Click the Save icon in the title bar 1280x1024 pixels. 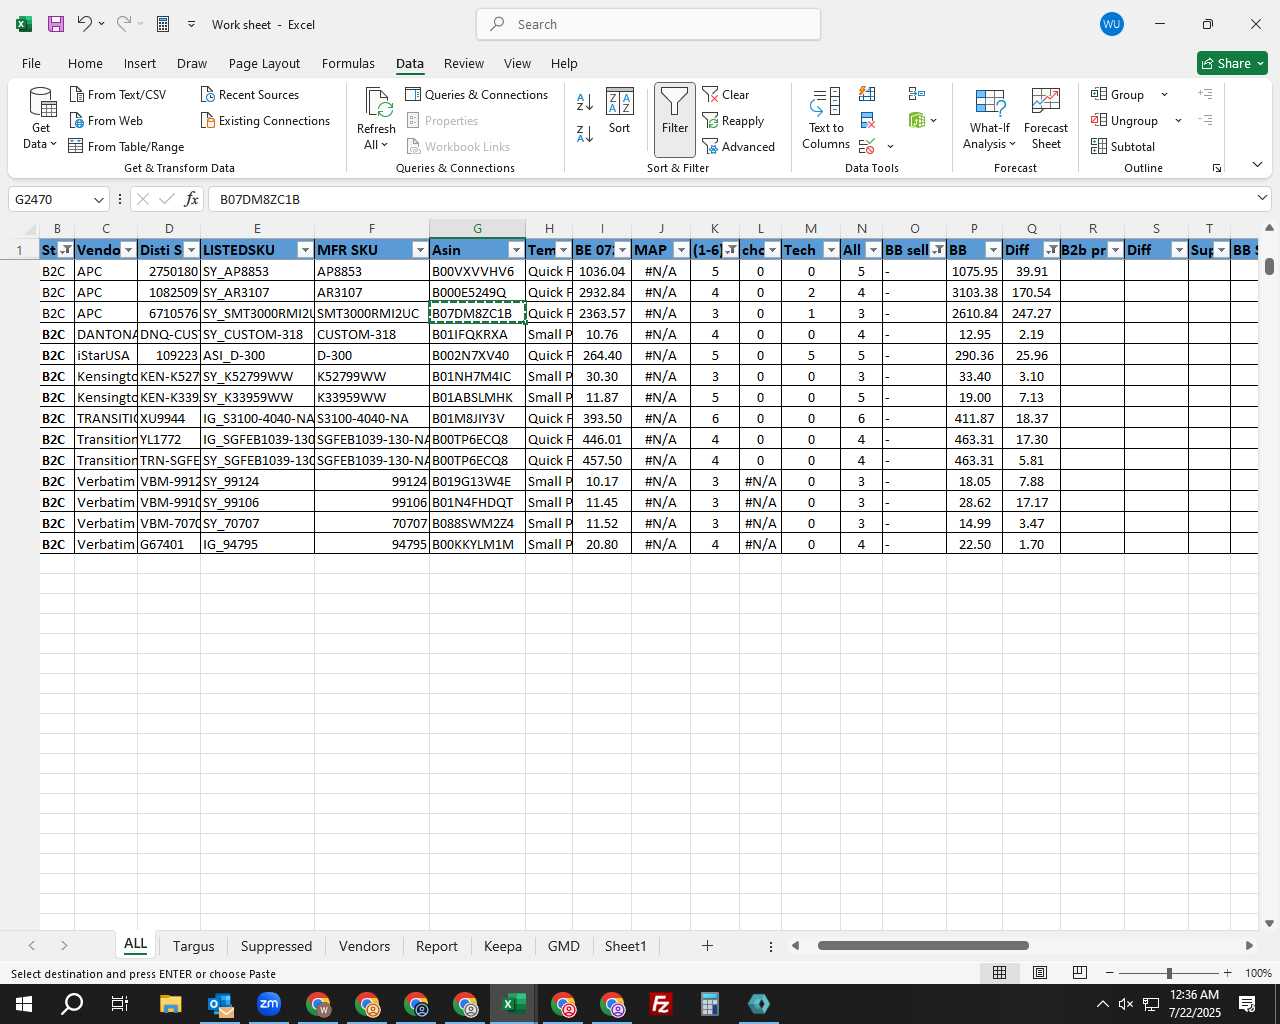[x=56, y=24]
